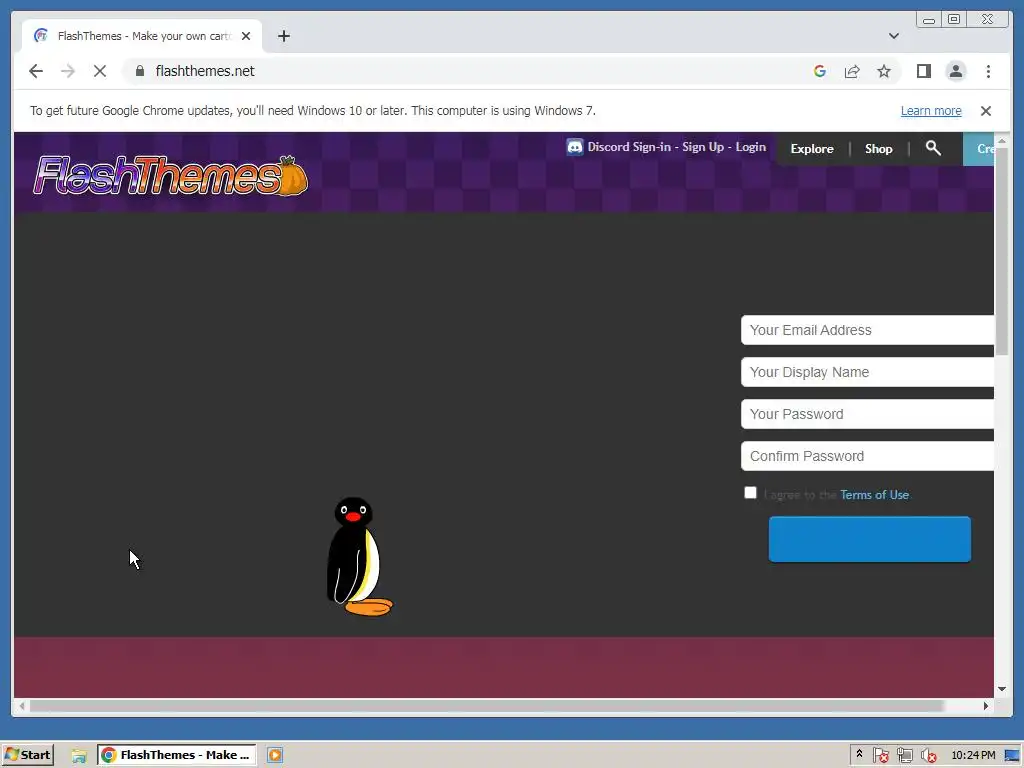Open the Learn more link
This screenshot has width=1024, height=768.
coord(931,111)
